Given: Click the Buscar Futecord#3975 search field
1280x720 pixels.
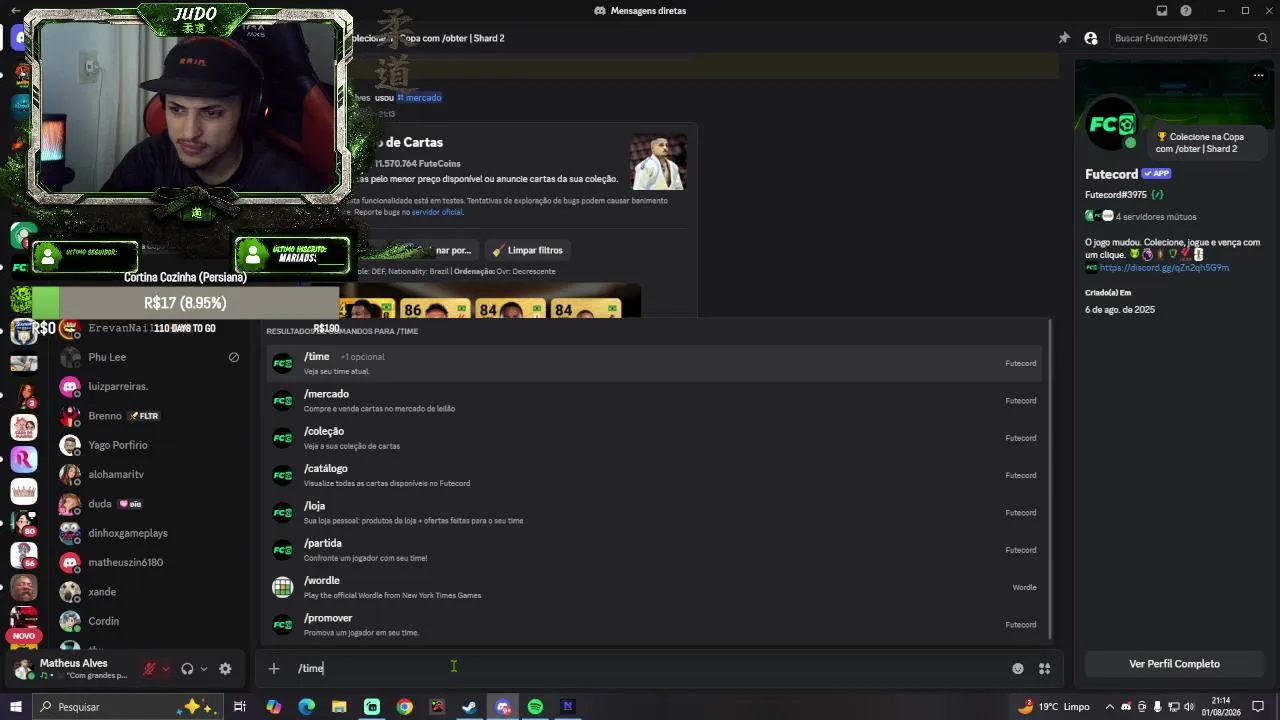Looking at the screenshot, I should pyautogui.click(x=1190, y=38).
